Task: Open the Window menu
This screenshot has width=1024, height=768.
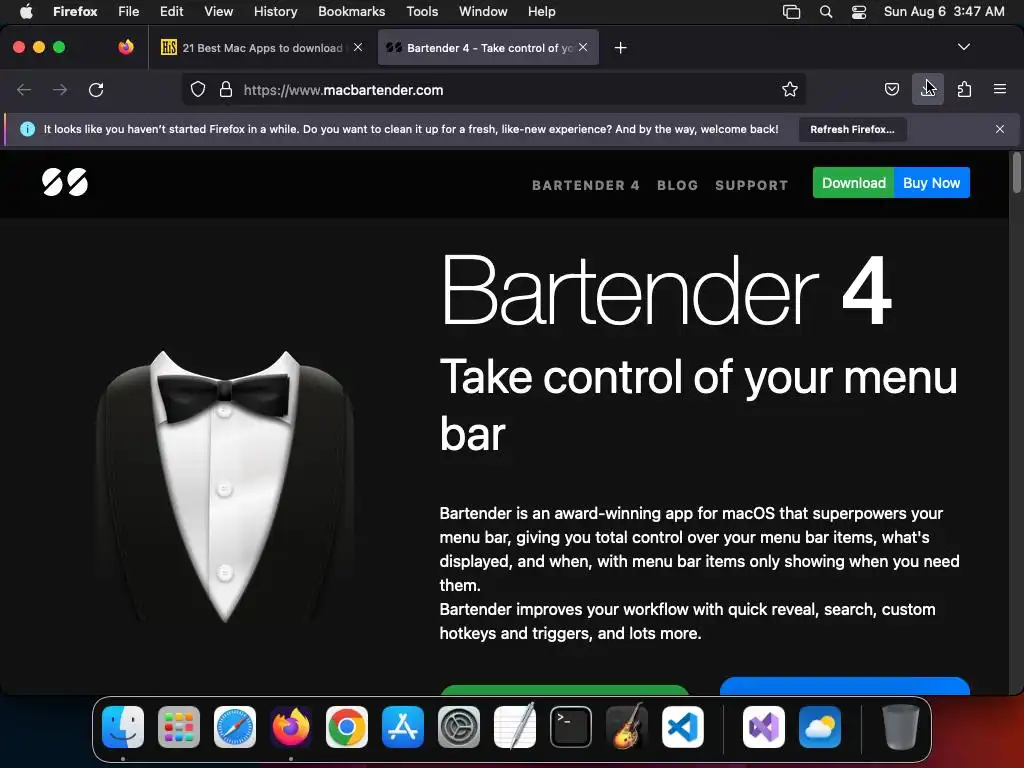Action: click(x=483, y=12)
